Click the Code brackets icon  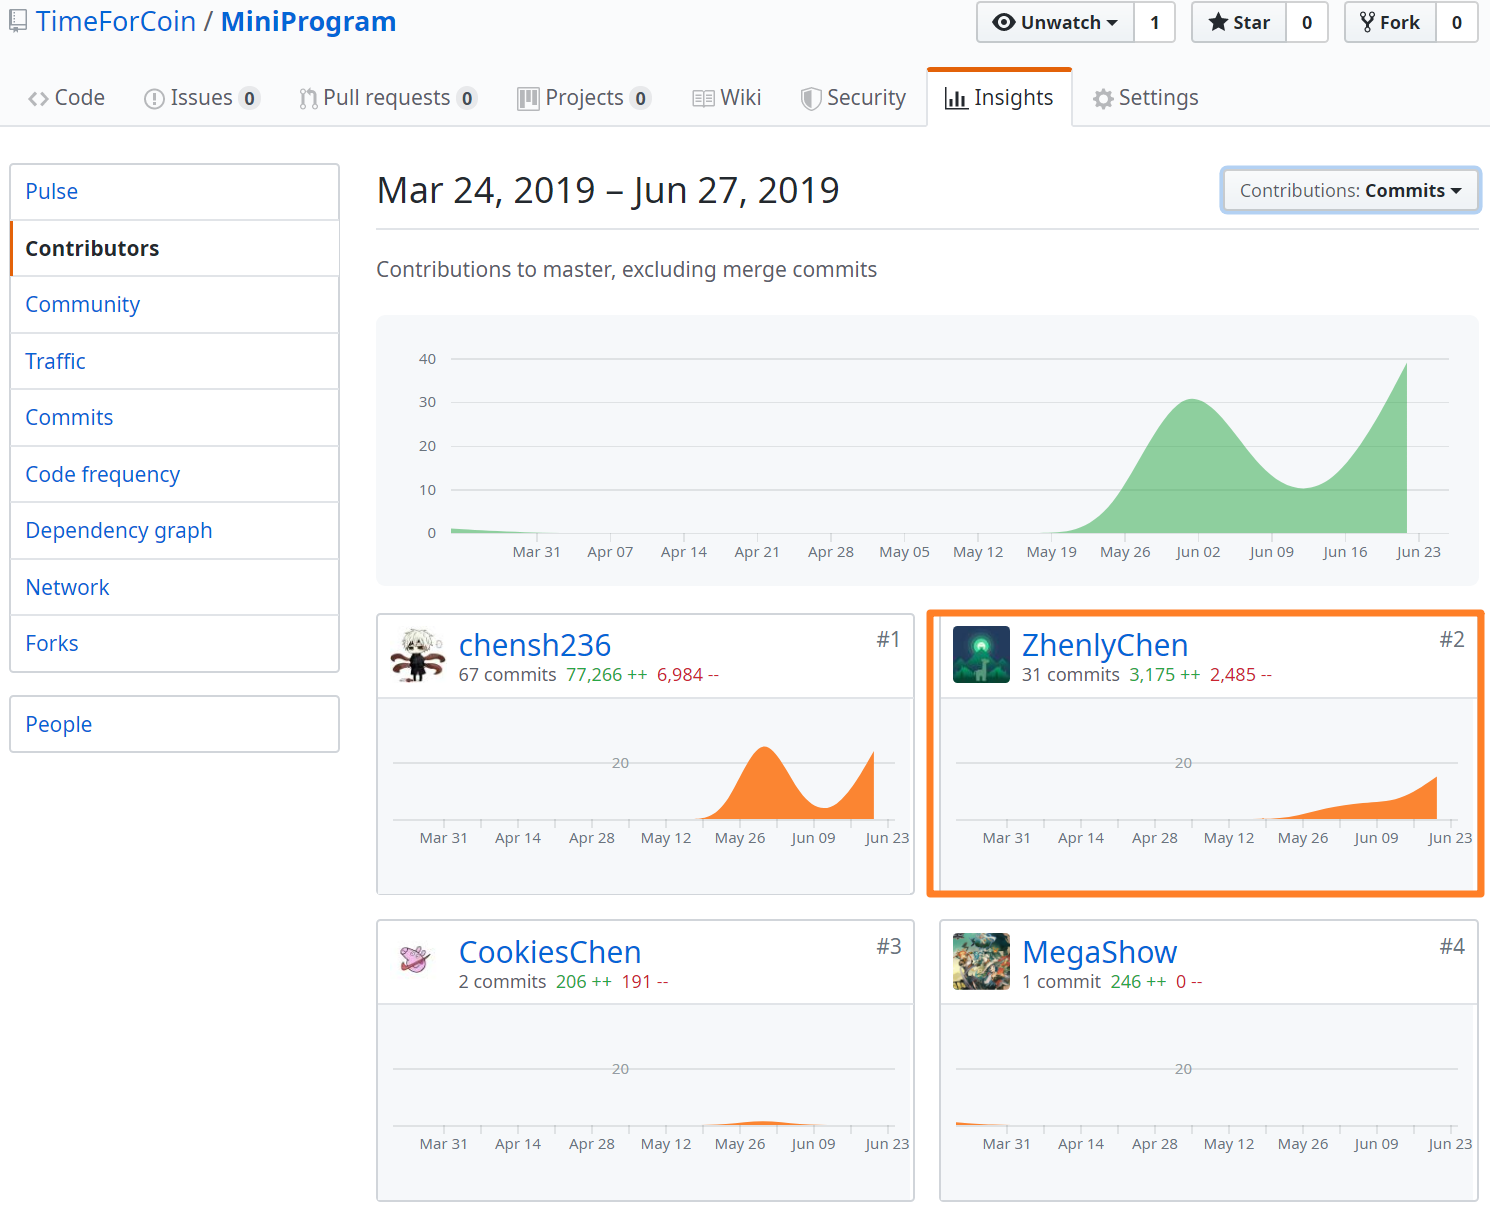click(x=38, y=99)
